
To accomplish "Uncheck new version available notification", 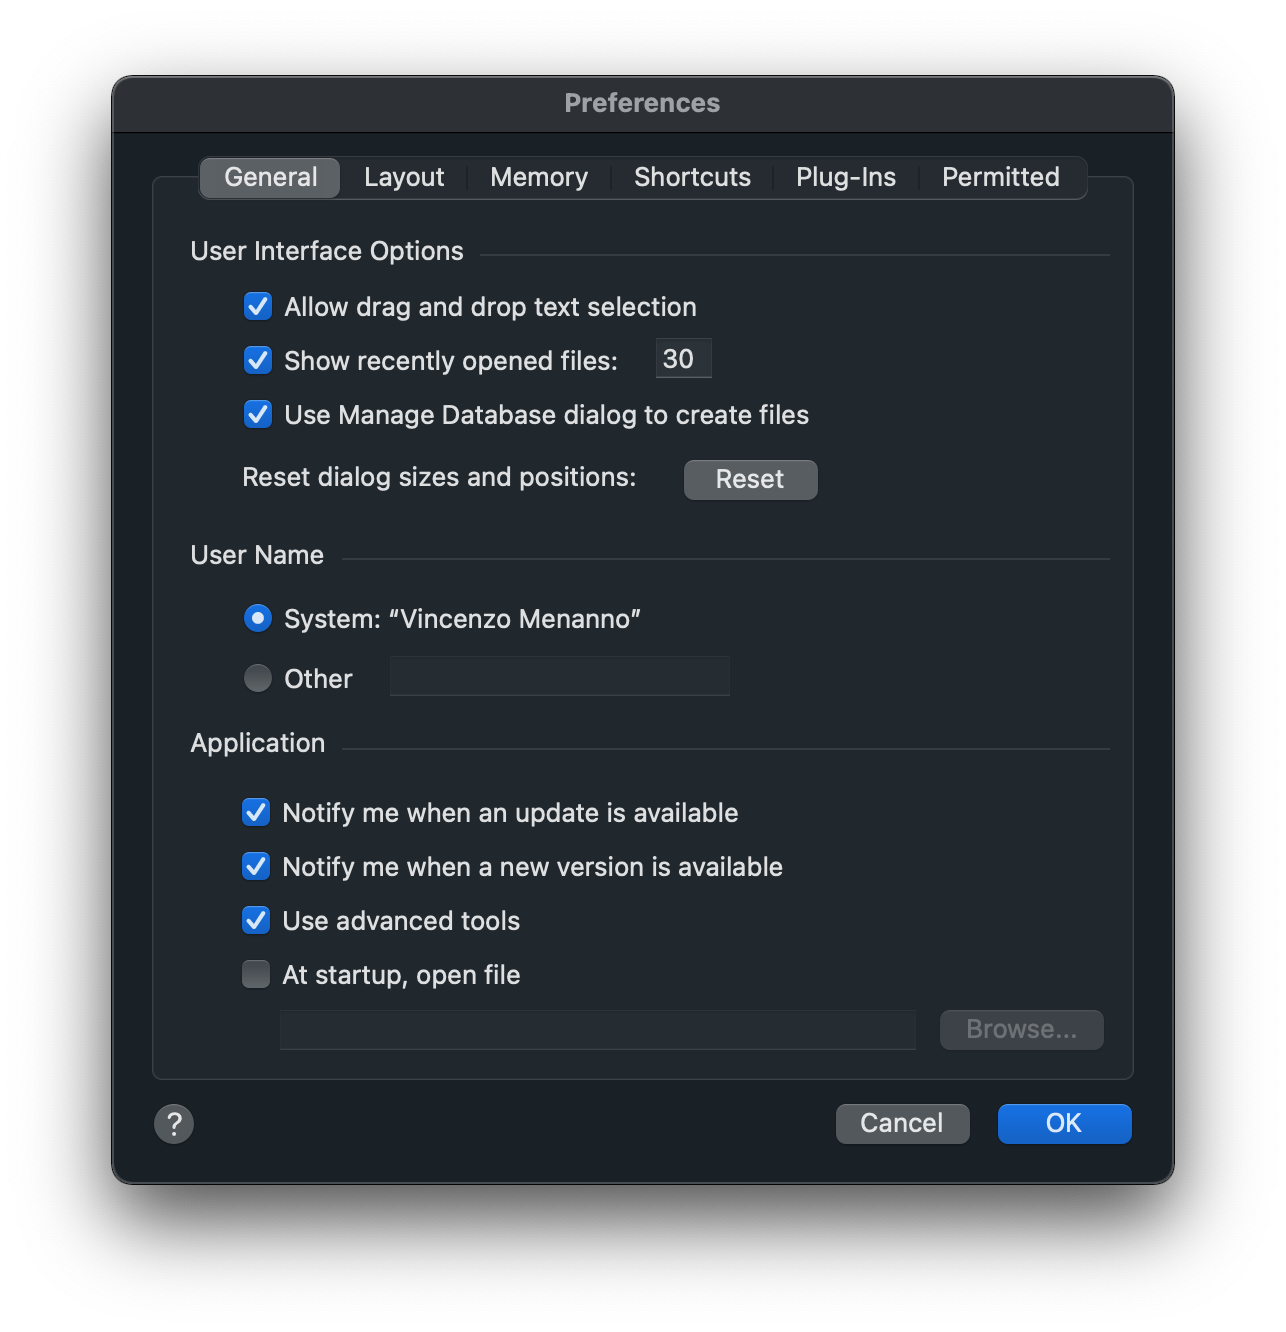I will (x=256, y=867).
